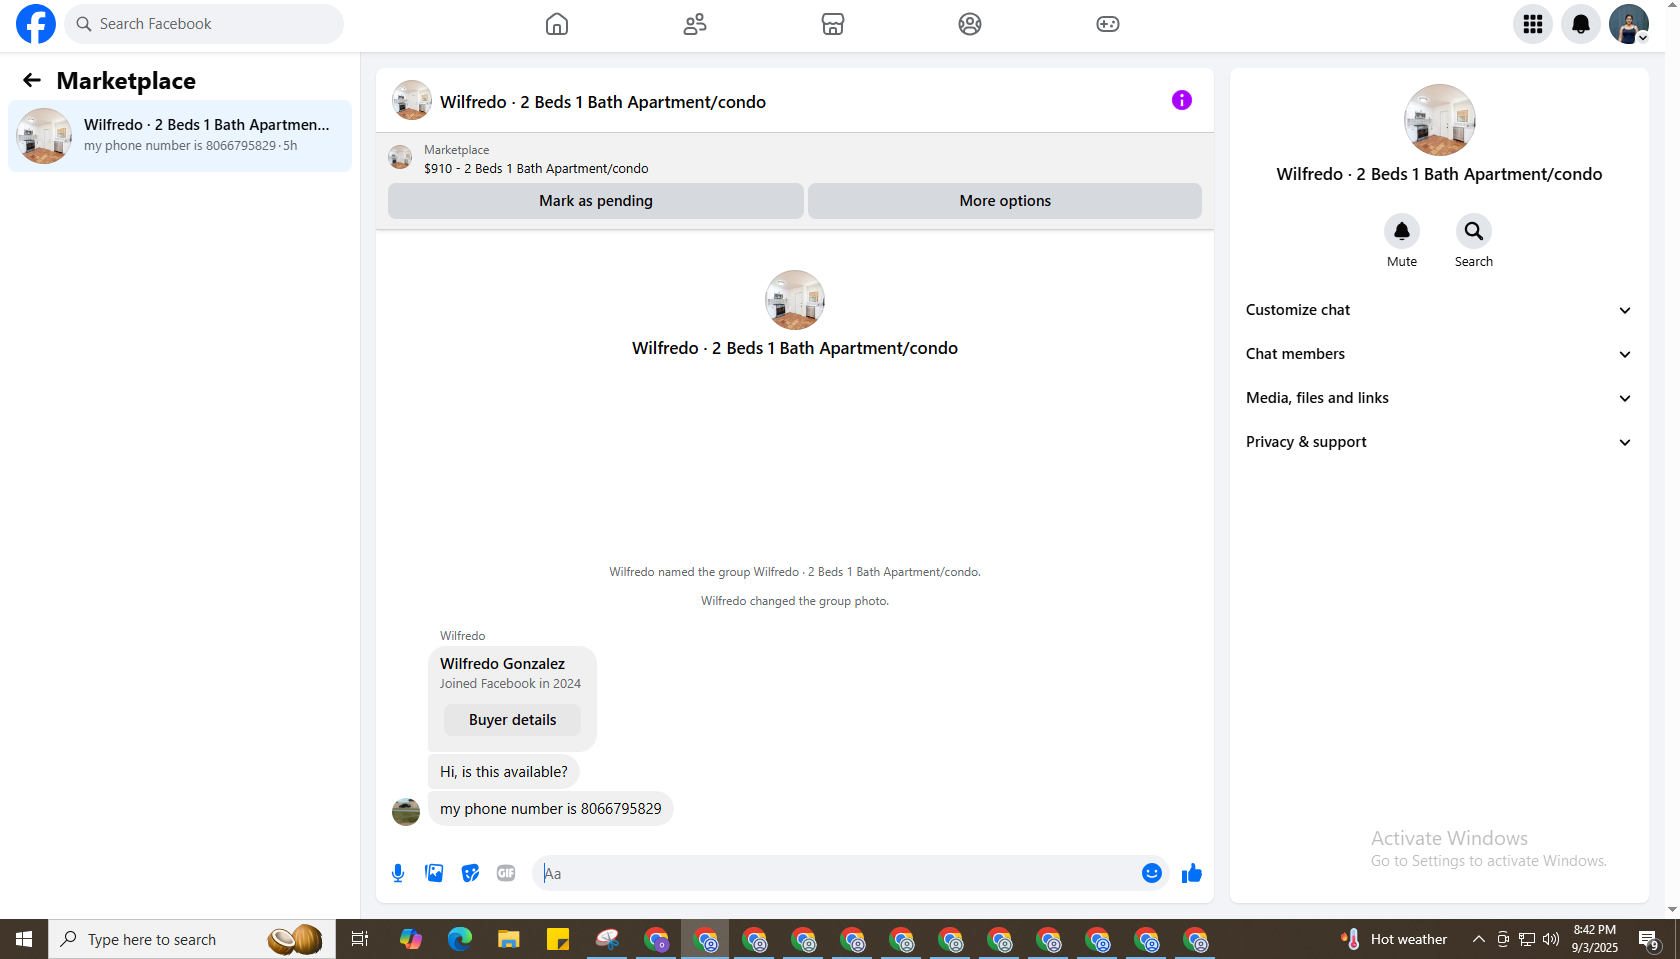1680x959 pixels.
Task: Mute the conversation with the bell icon
Action: point(1402,231)
